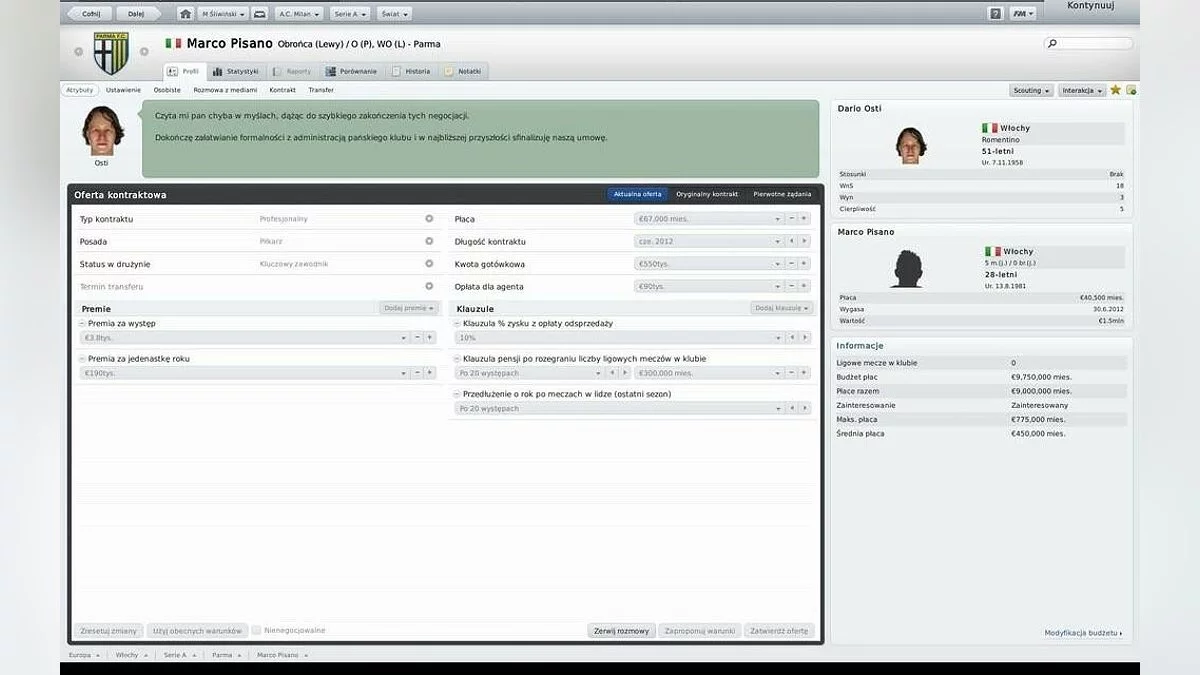
Task: Step 10% resale clause value right arrow
Action: (x=803, y=338)
